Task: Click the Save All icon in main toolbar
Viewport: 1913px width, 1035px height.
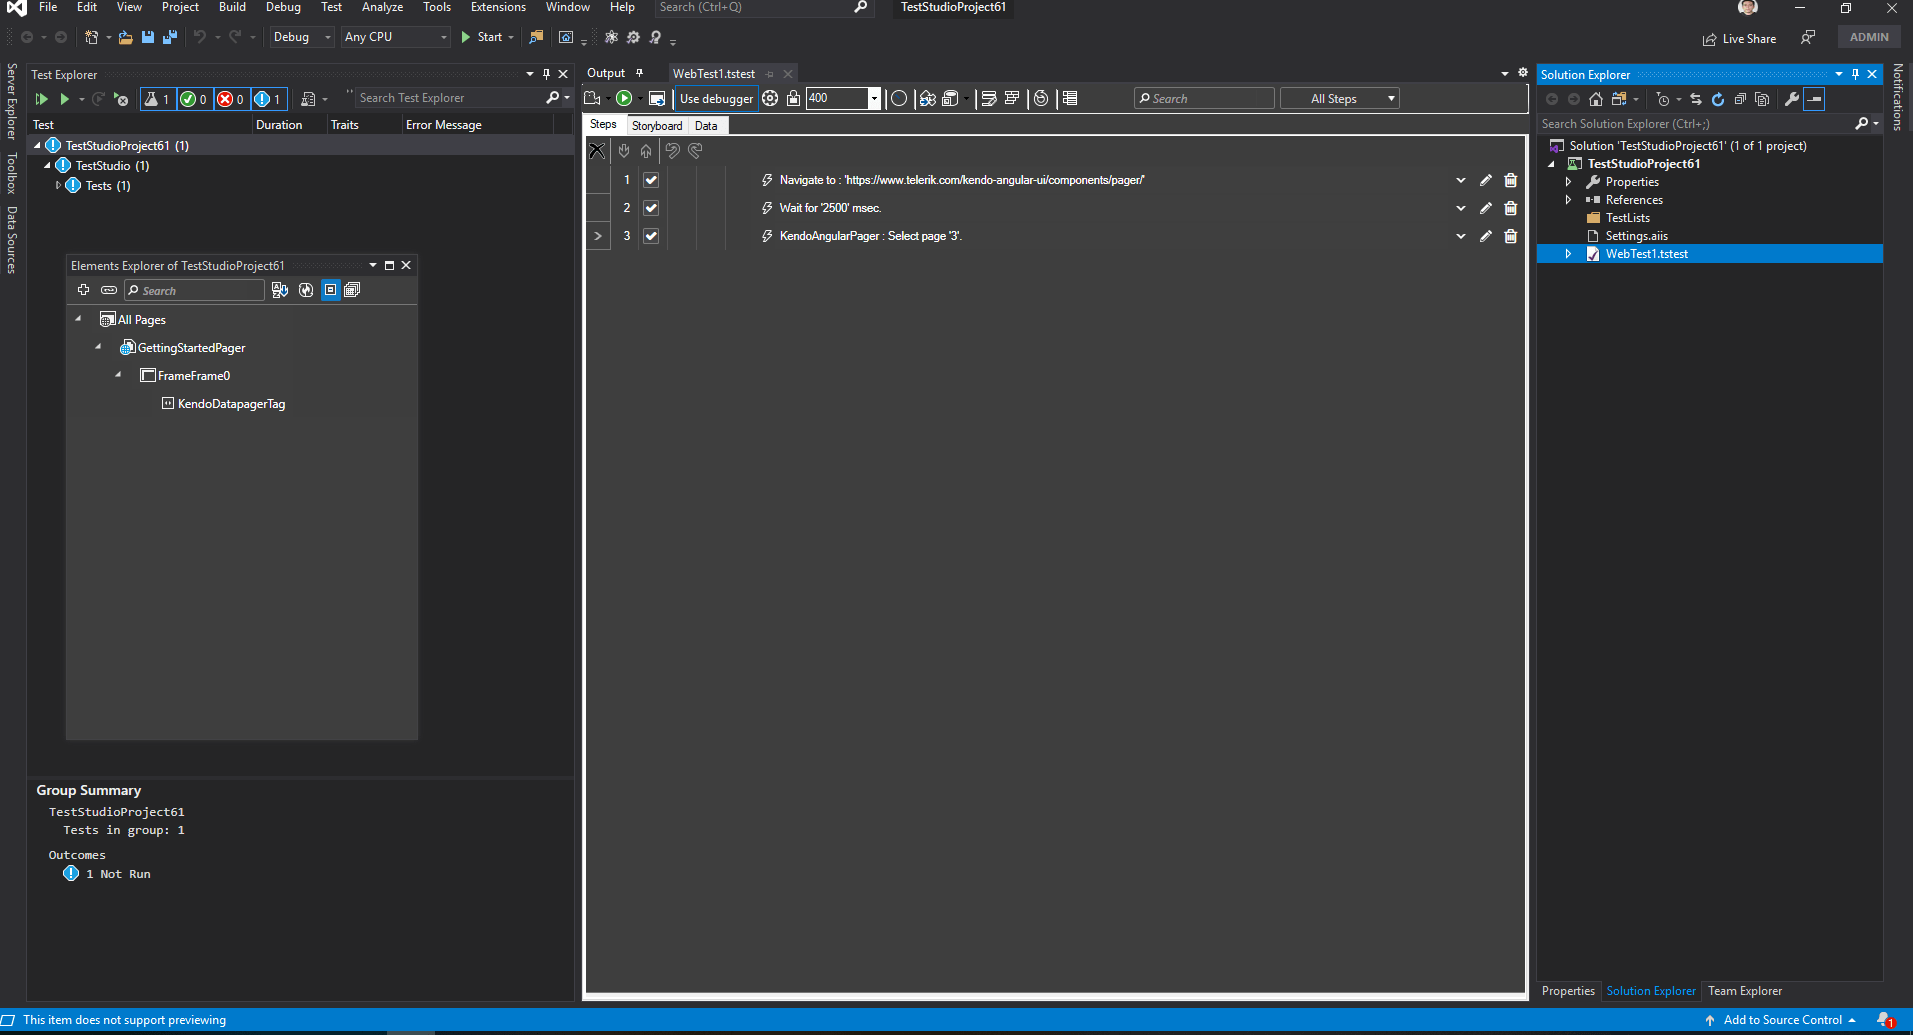Action: click(170, 37)
